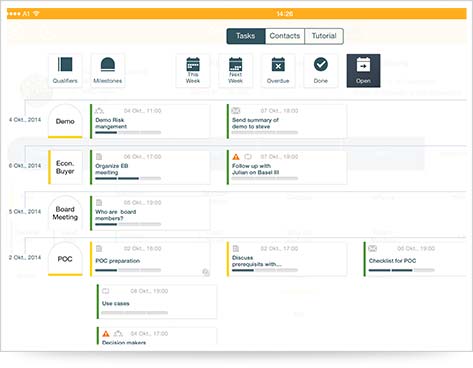Click note icon on POC preparation task
Viewport: 473px width, 368px height.
click(x=99, y=249)
